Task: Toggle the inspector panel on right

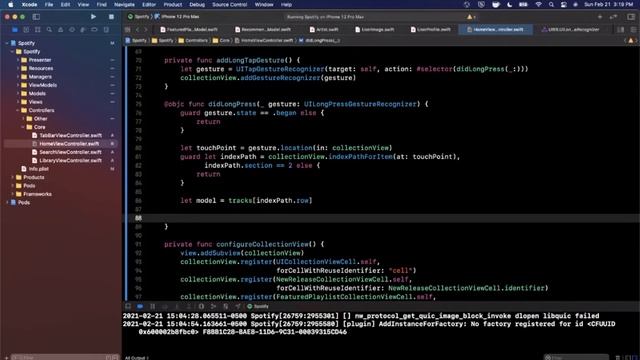Action: coord(631,17)
